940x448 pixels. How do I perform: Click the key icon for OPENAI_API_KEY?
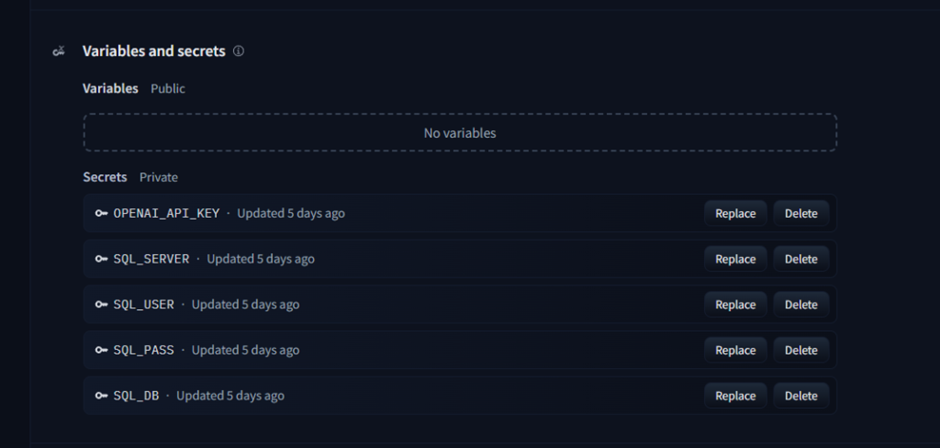coord(101,214)
